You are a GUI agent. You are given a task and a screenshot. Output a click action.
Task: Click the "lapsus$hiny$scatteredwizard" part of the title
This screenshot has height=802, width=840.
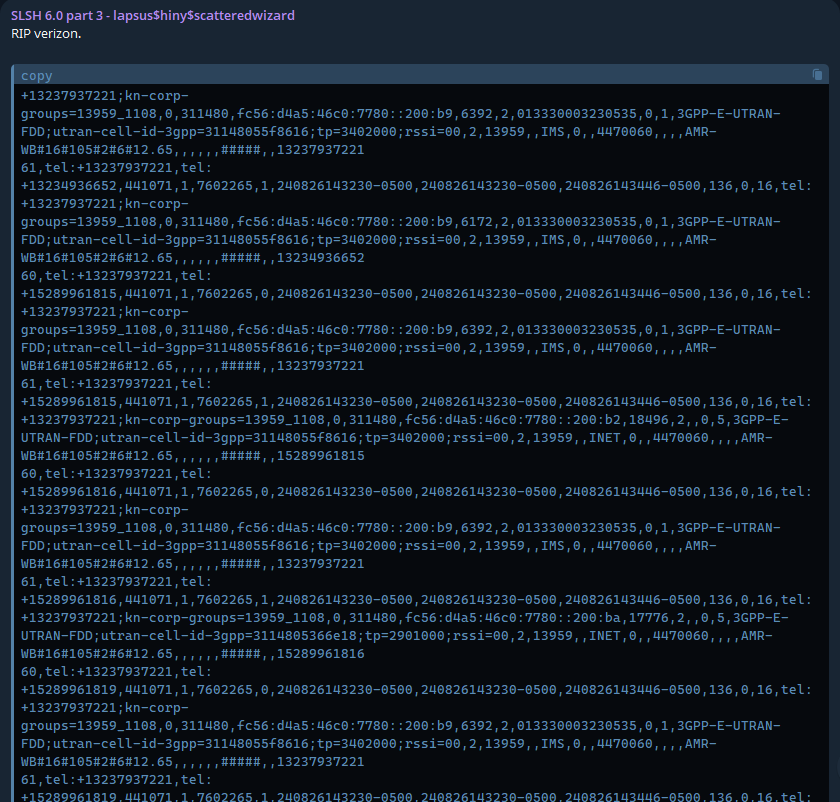[212, 16]
